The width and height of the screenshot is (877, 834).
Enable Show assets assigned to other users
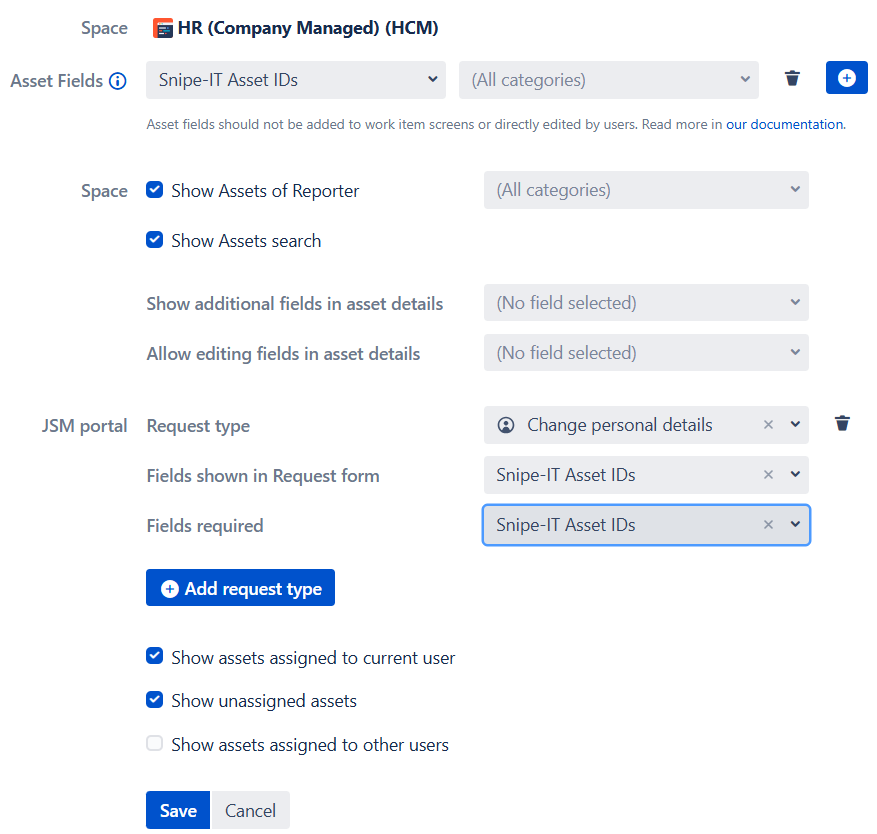pyautogui.click(x=155, y=744)
